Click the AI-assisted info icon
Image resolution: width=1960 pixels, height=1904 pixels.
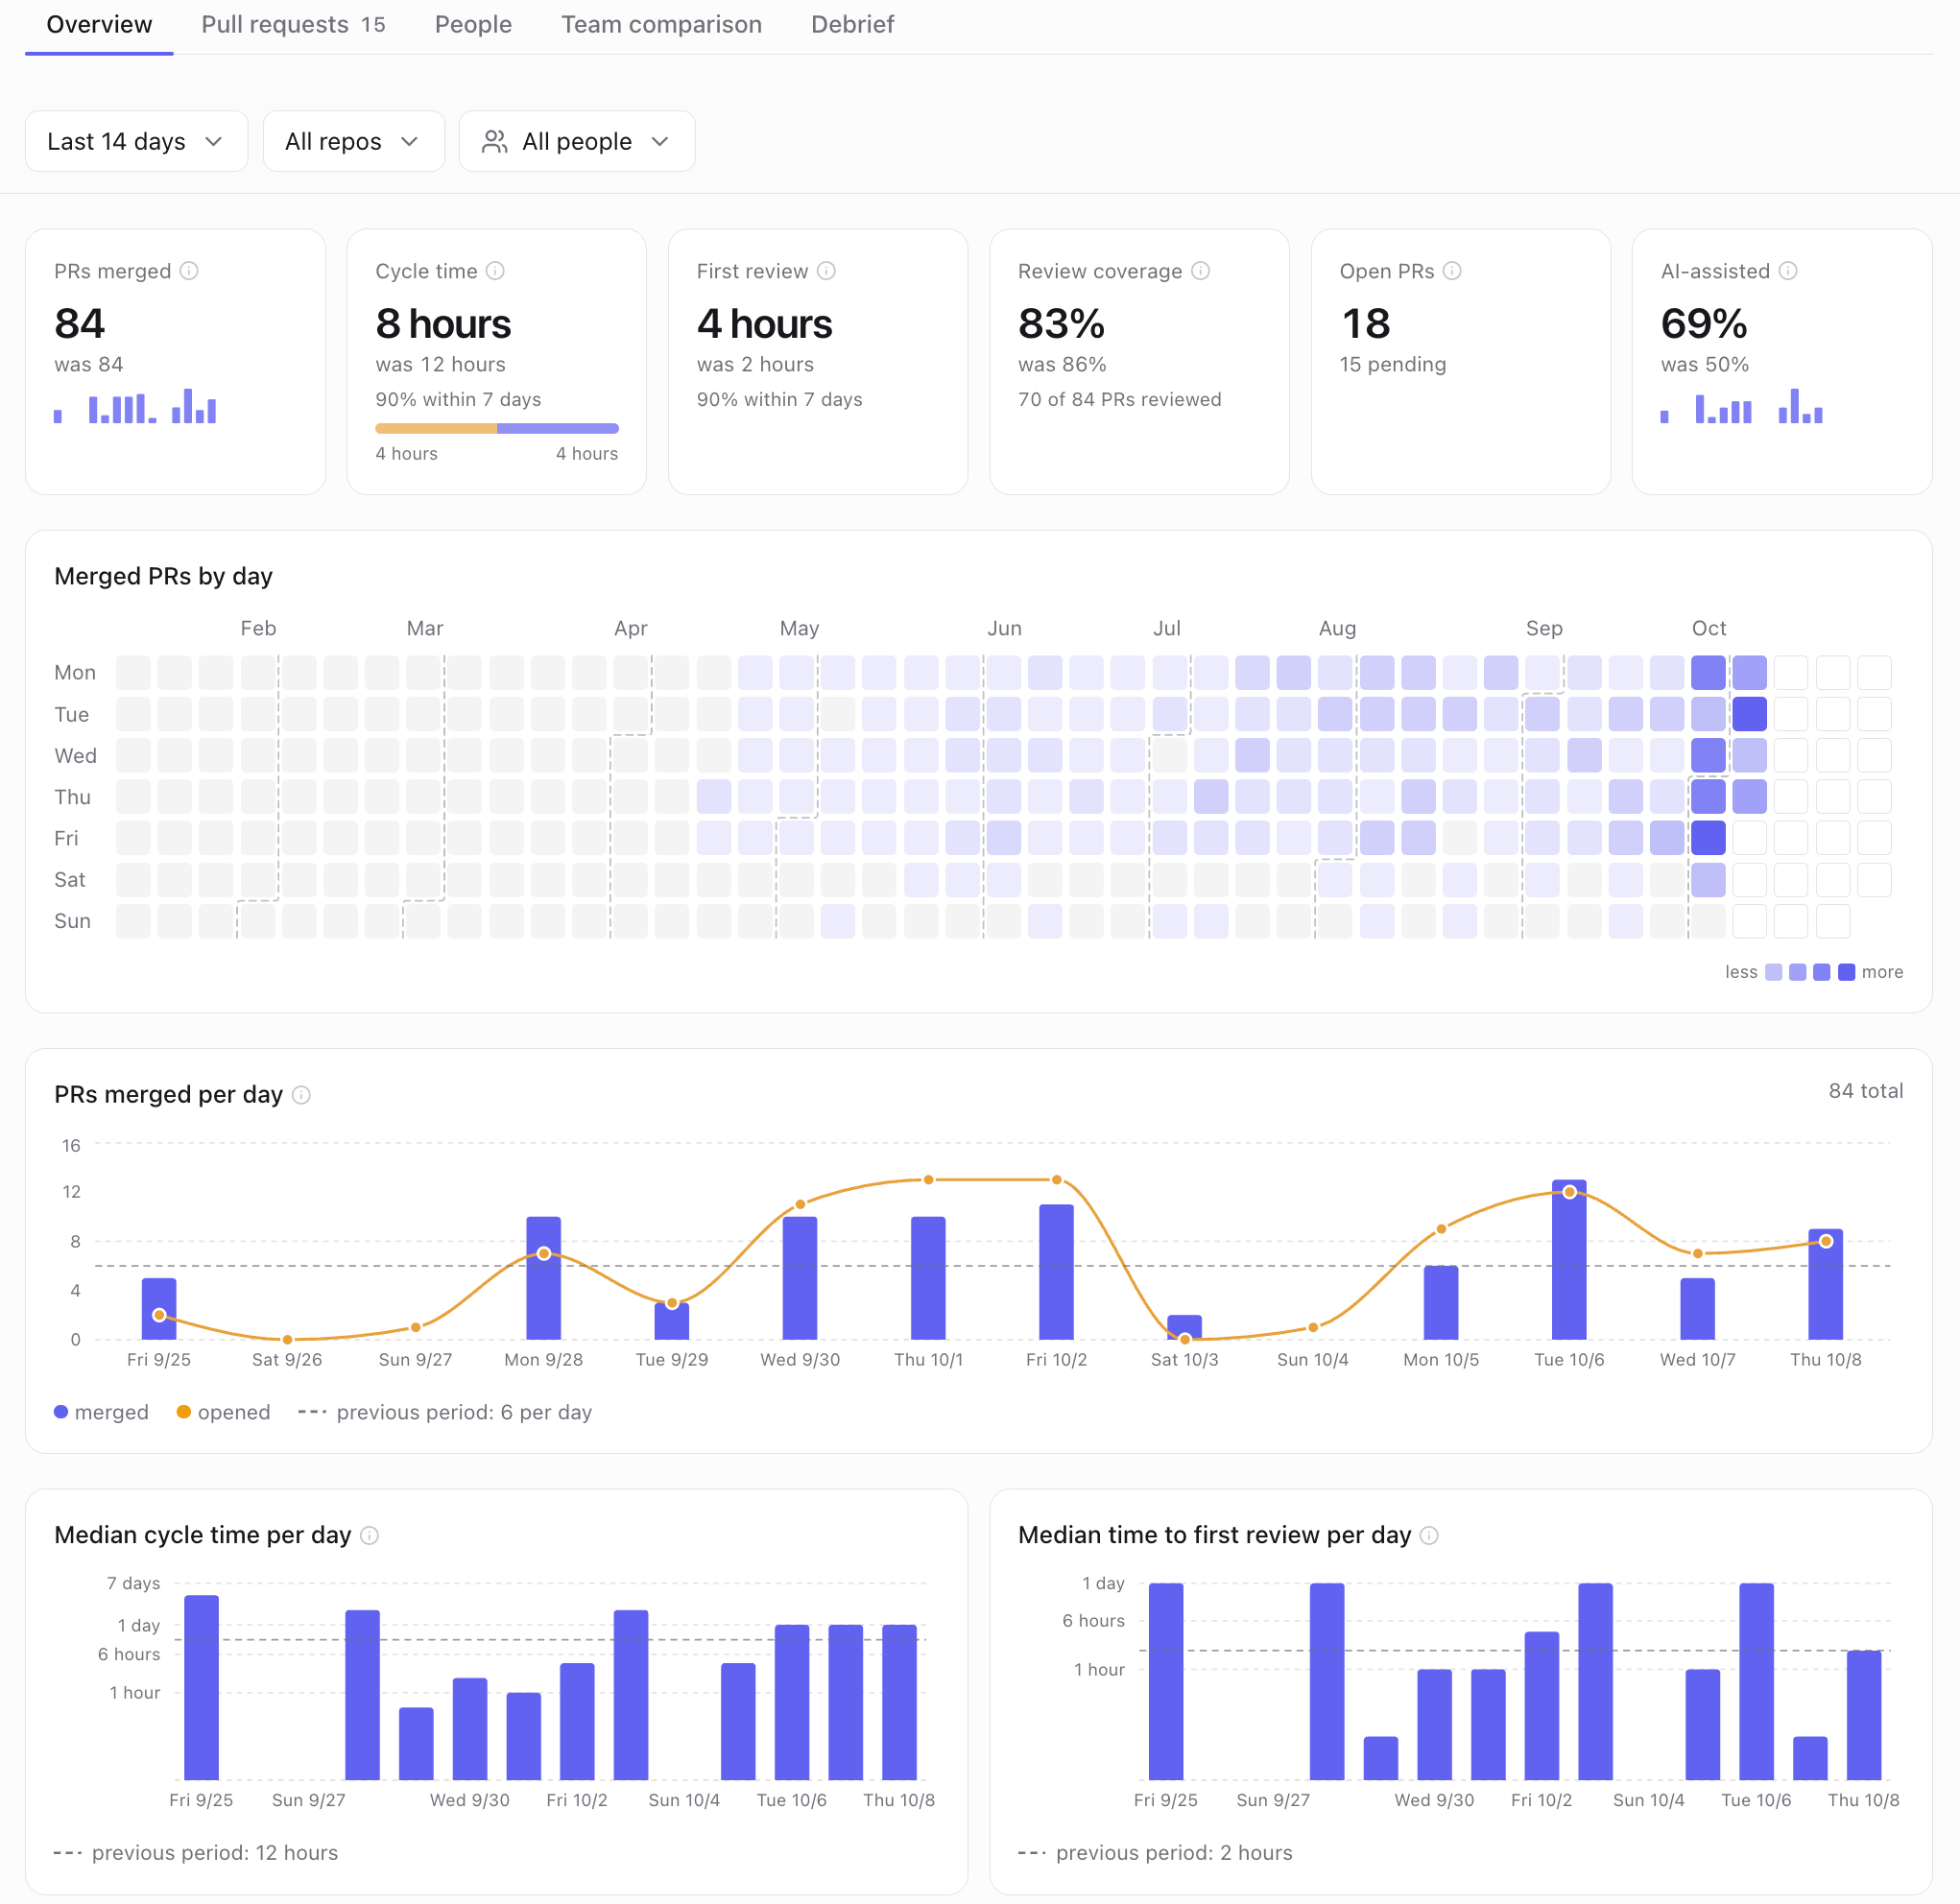point(1788,271)
